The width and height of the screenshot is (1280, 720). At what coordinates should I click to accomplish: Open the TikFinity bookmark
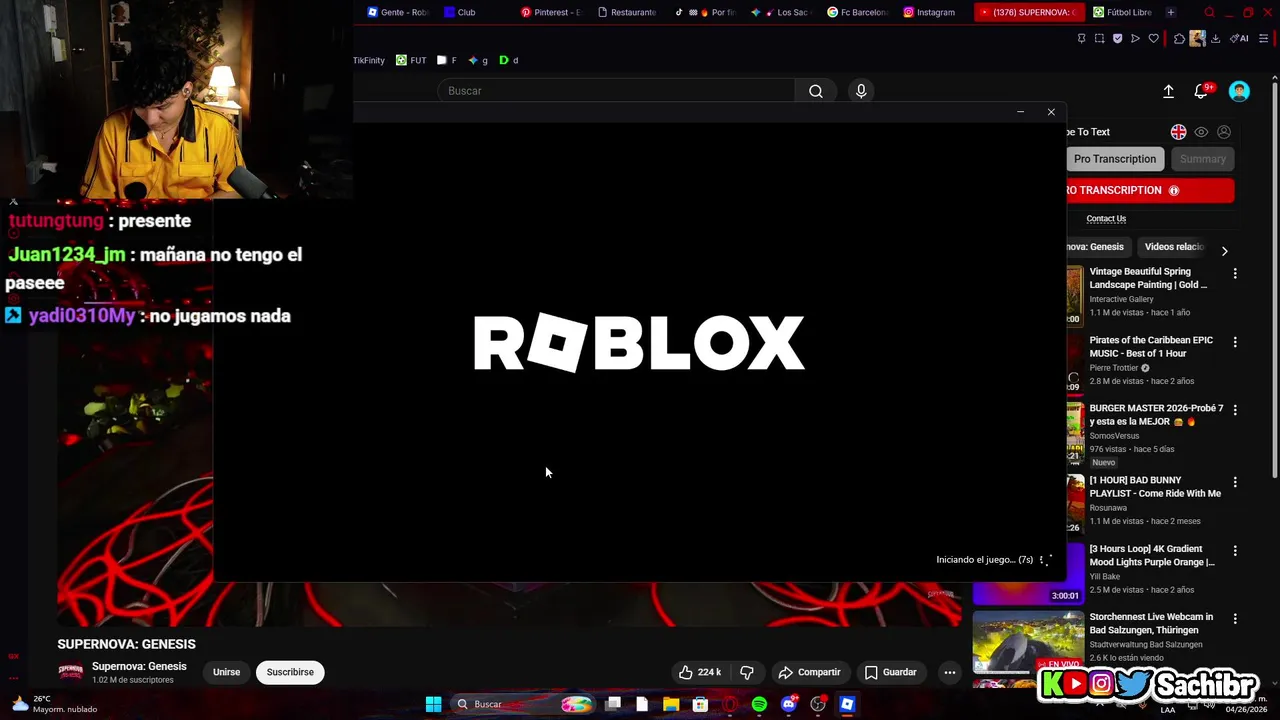pos(368,60)
